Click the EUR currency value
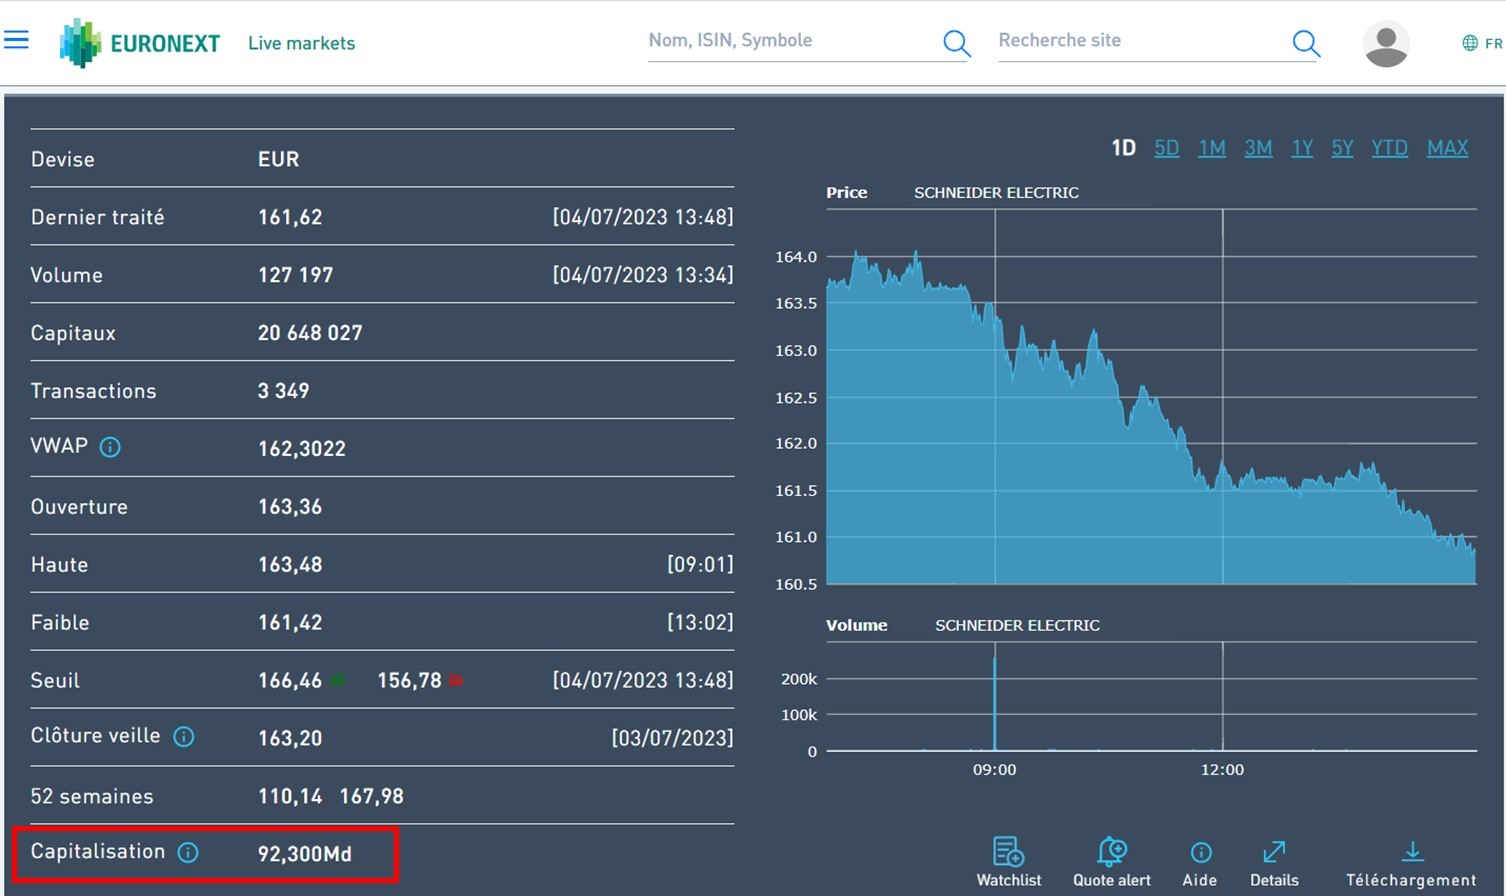The width and height of the screenshot is (1506, 896). pyautogui.click(x=278, y=159)
